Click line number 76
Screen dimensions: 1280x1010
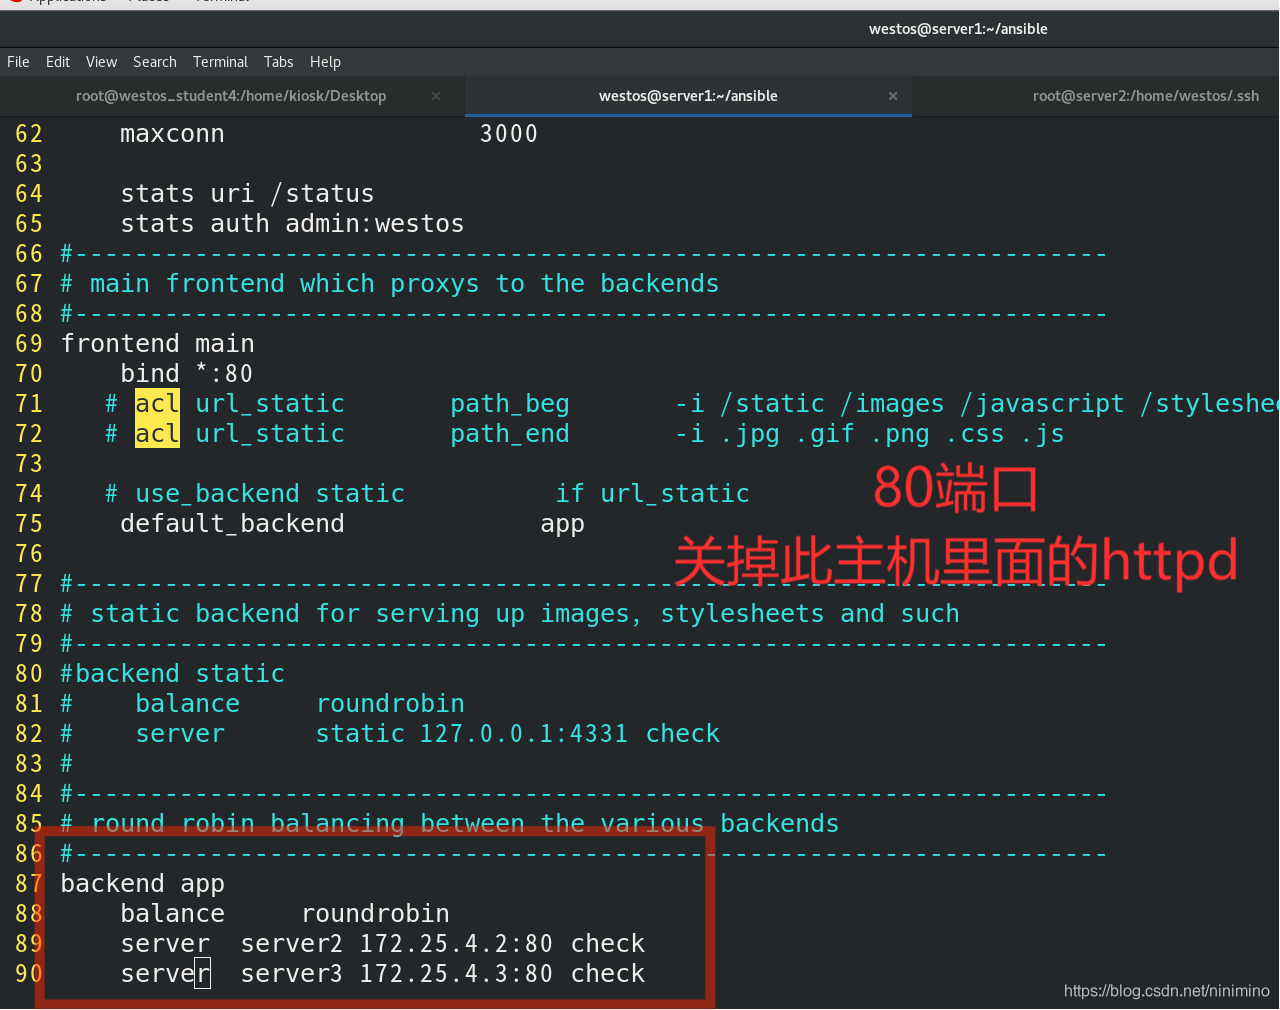tap(29, 554)
